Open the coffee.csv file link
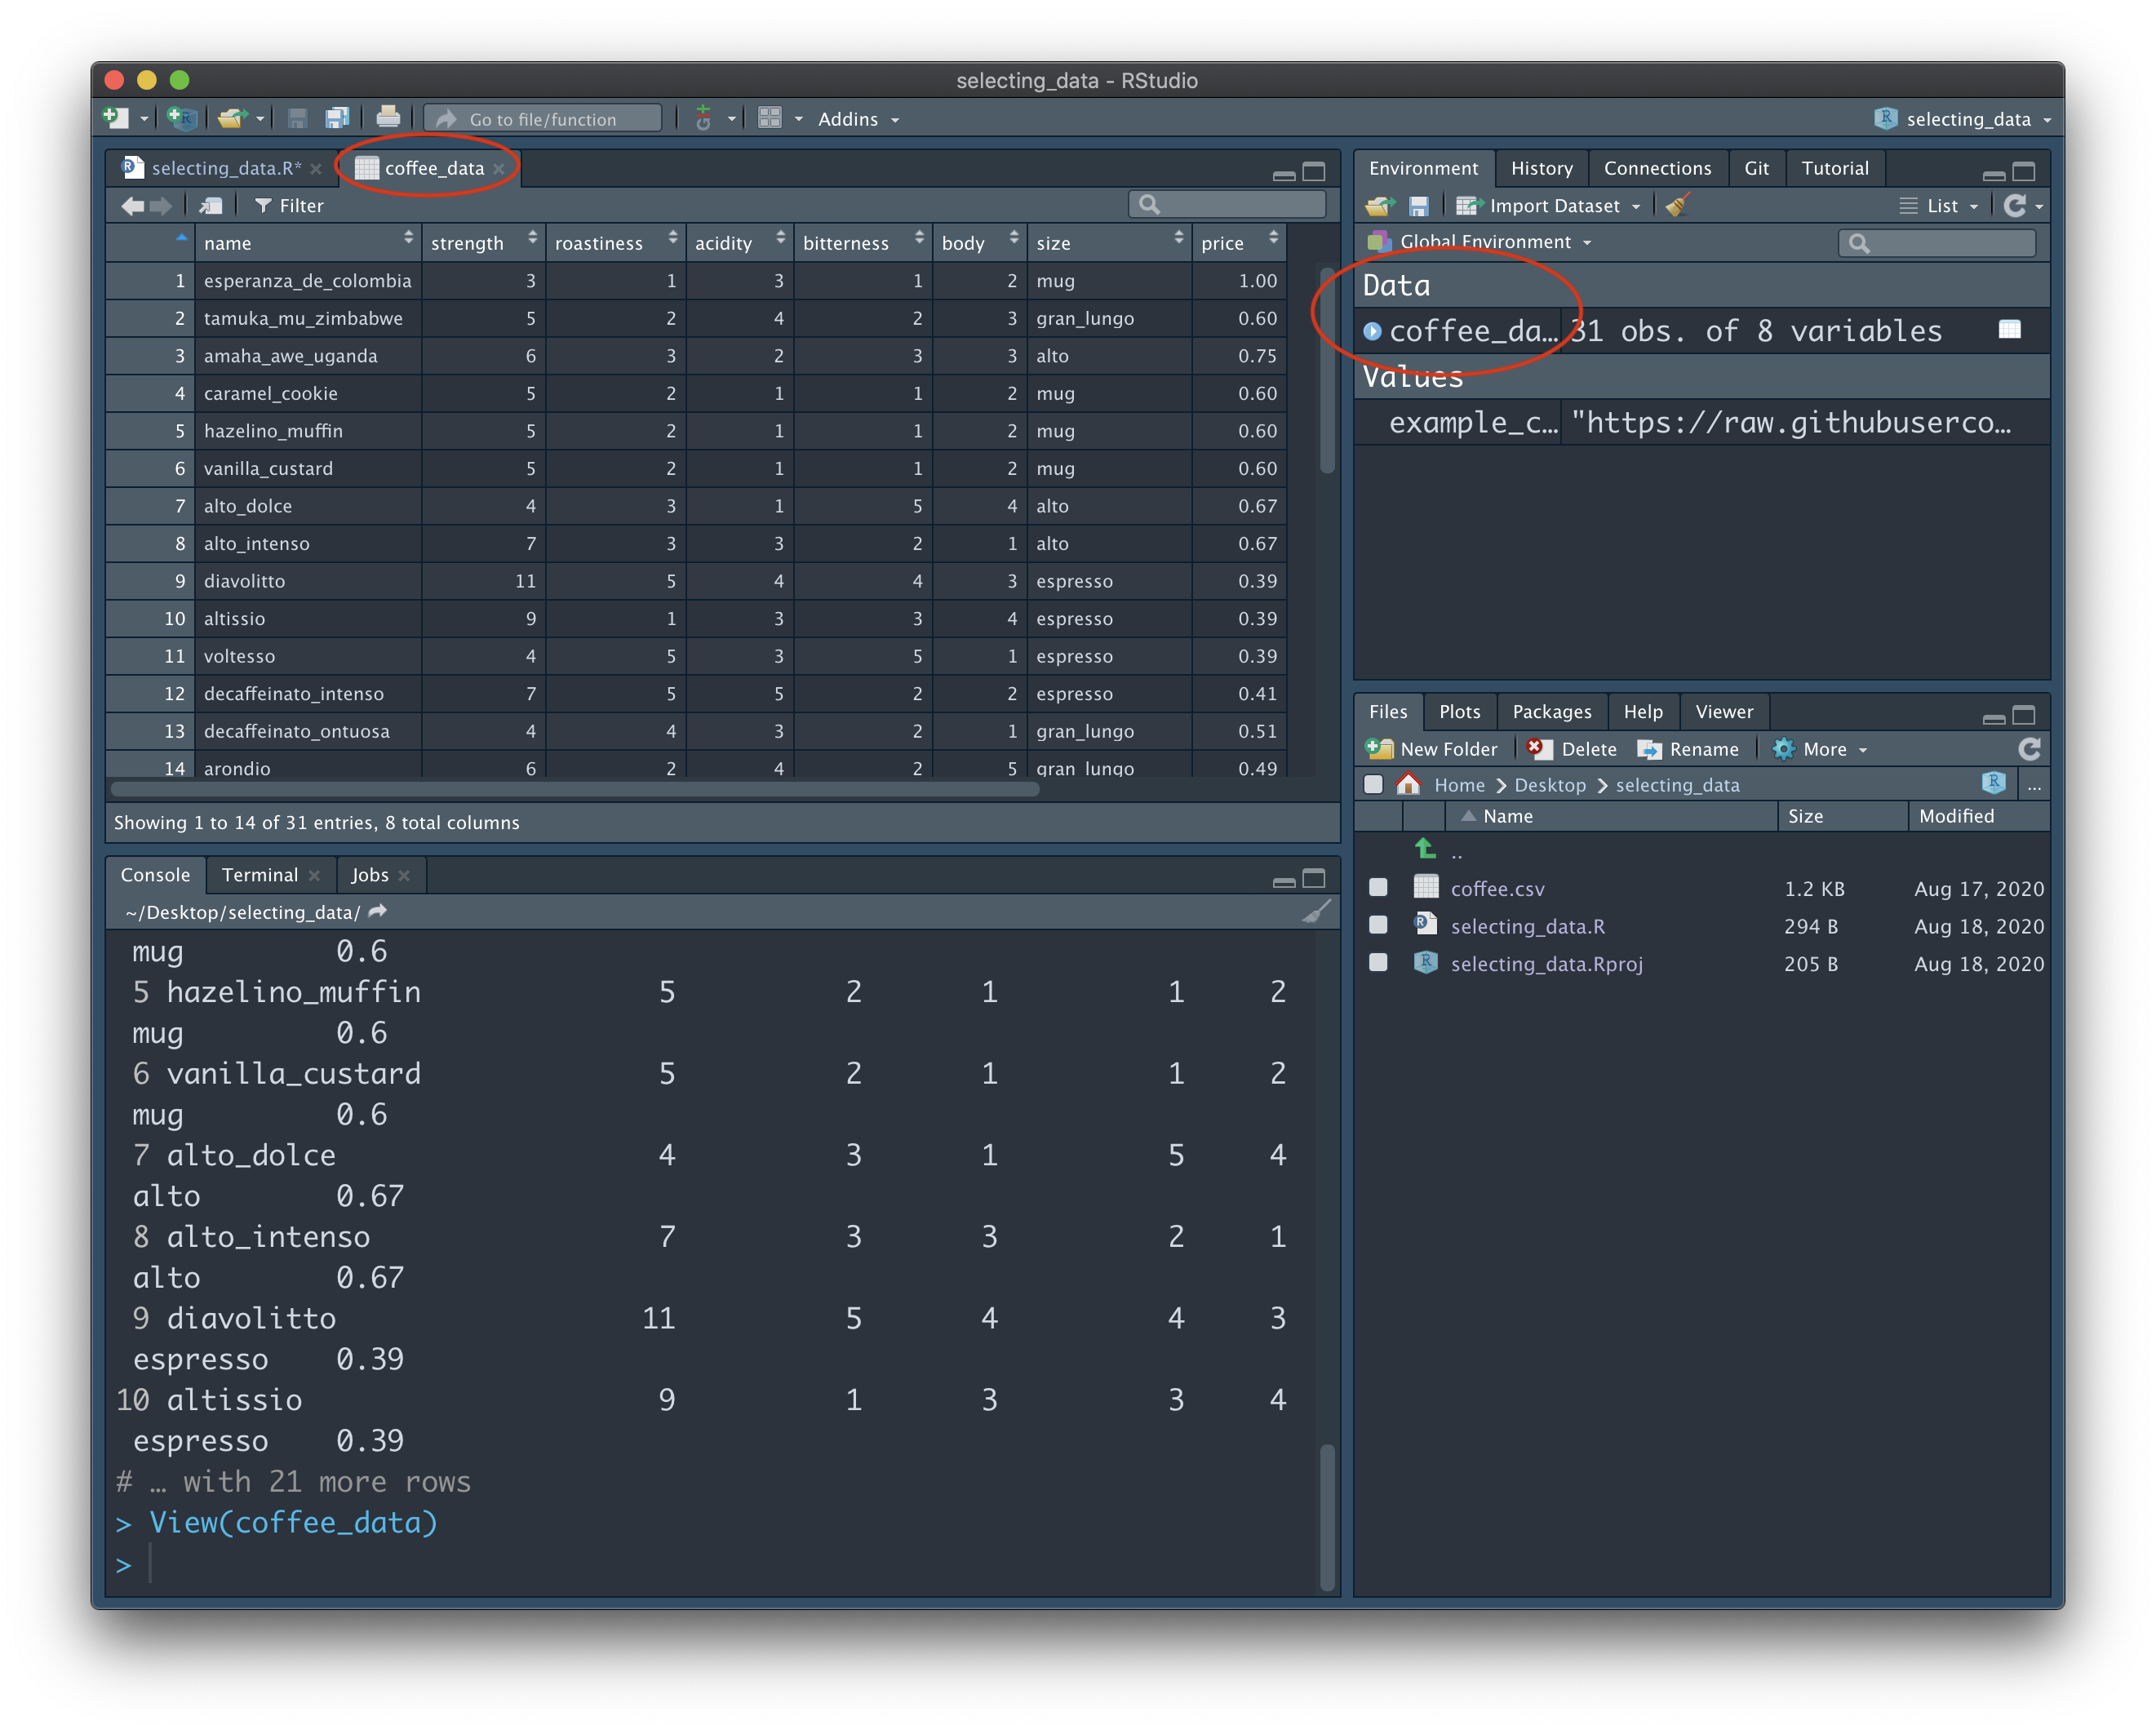Viewport: 2156px width, 1730px height. [1497, 888]
